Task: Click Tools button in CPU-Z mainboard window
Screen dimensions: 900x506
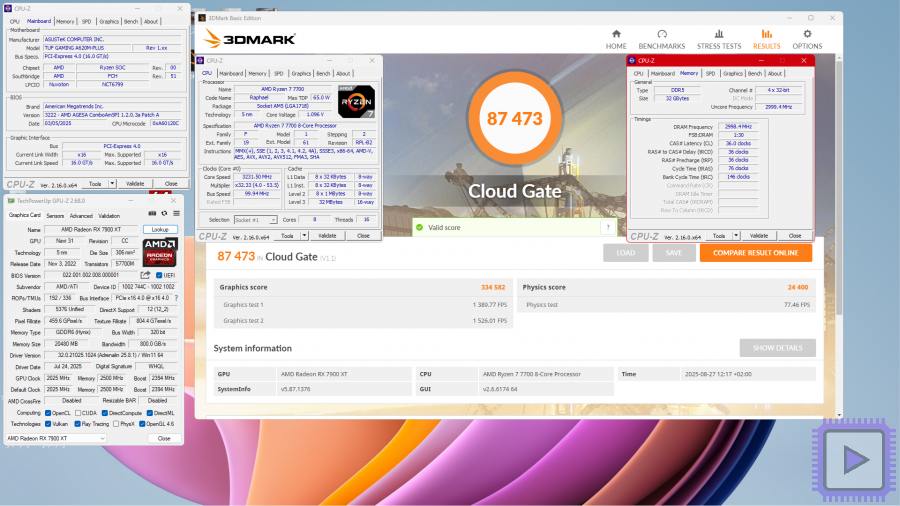Action: (95, 184)
